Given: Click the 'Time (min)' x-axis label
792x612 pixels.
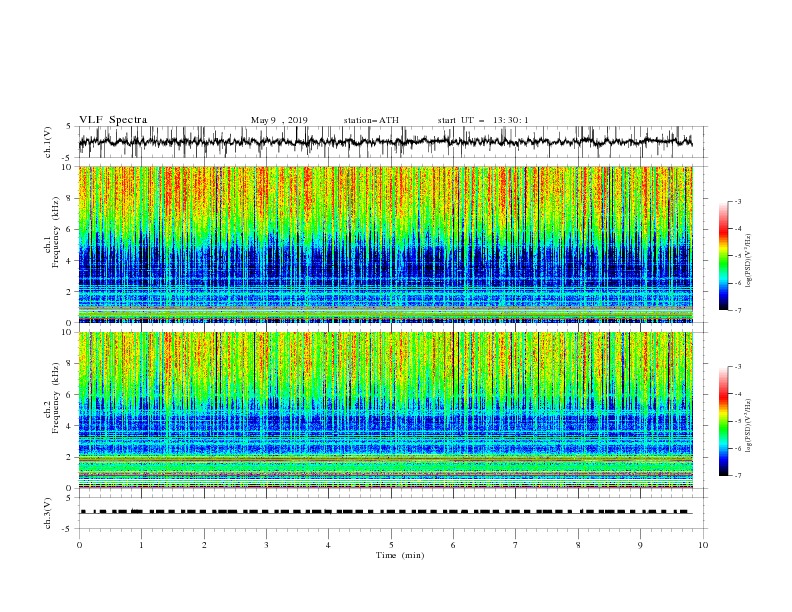Looking at the screenshot, I should (400, 555).
